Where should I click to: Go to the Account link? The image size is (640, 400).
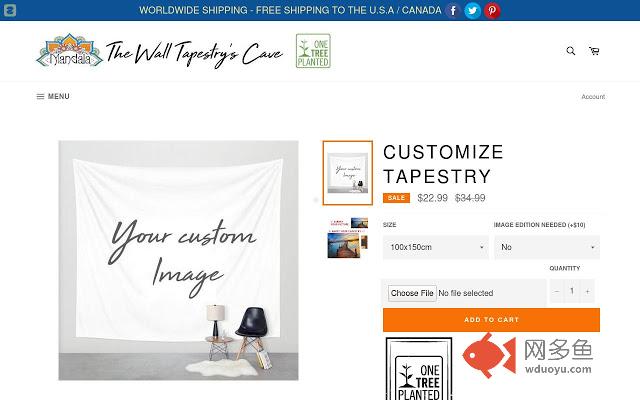point(593,97)
